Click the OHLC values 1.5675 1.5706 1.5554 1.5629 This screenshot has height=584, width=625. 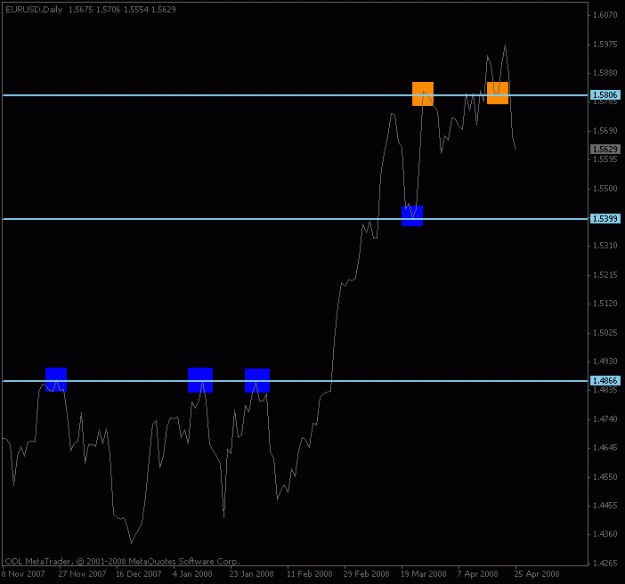tap(122, 10)
